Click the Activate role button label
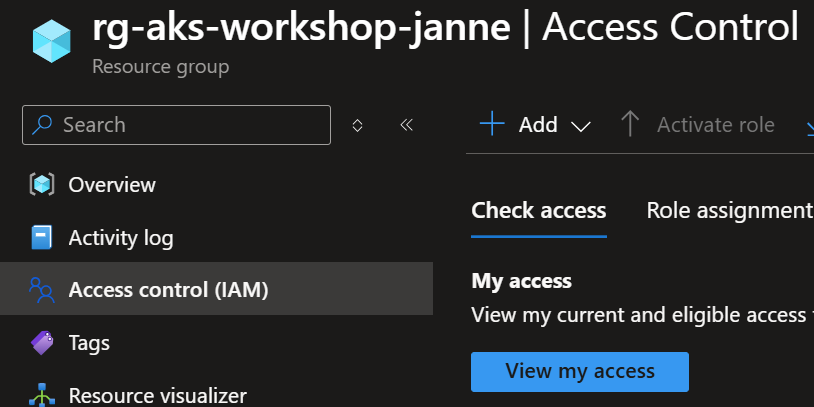This screenshot has height=407, width=814. (715, 125)
